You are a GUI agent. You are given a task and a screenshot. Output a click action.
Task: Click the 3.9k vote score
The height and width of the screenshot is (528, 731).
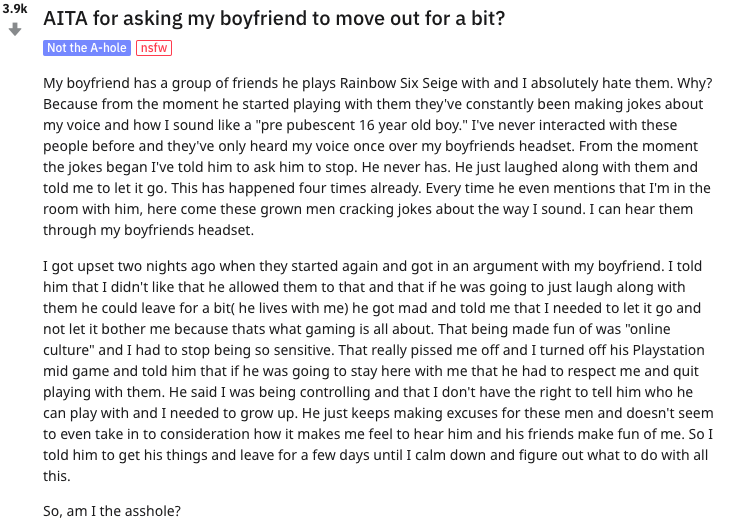click(14, 8)
